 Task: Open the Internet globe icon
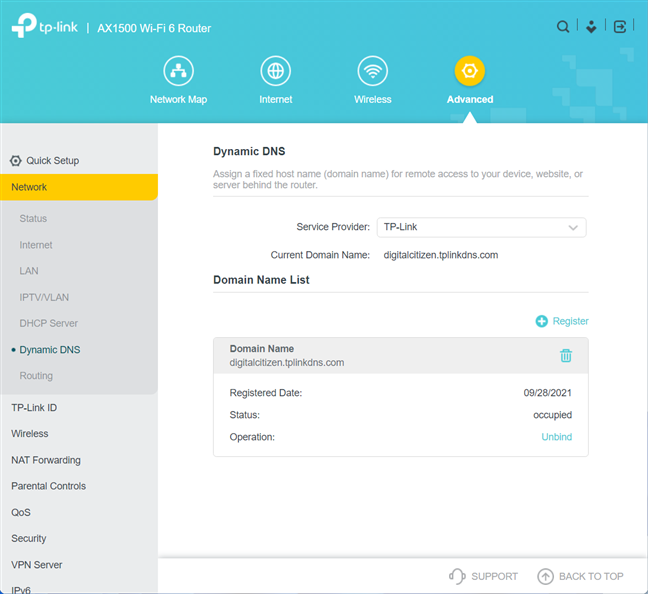tap(275, 71)
